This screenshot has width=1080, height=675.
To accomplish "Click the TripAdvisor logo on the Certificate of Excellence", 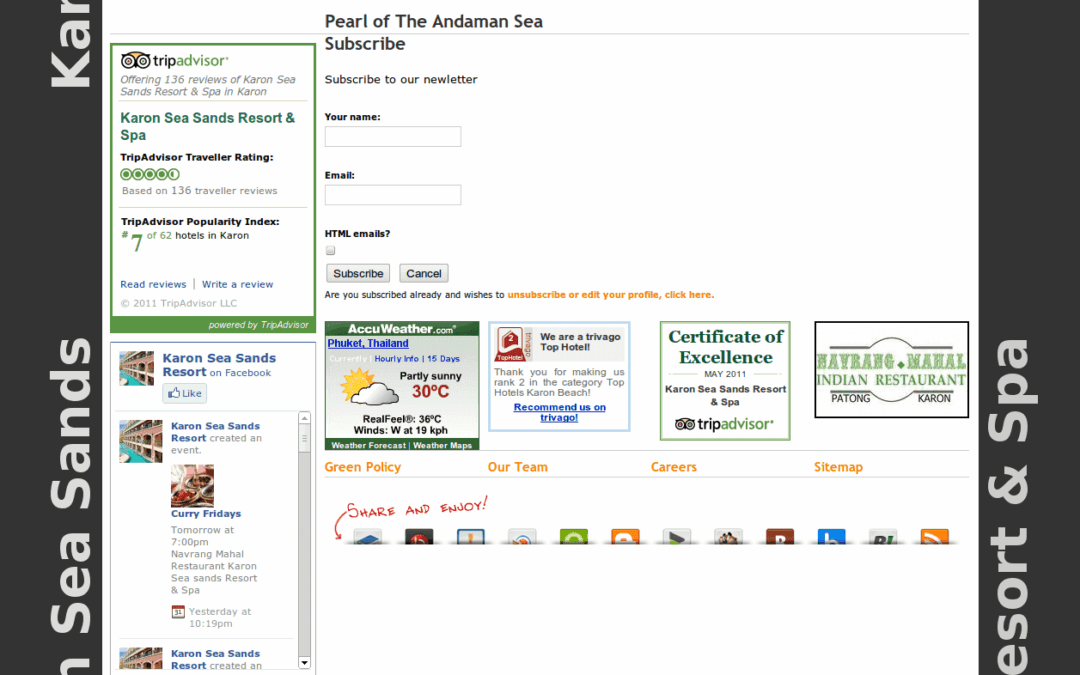I will coord(724,424).
